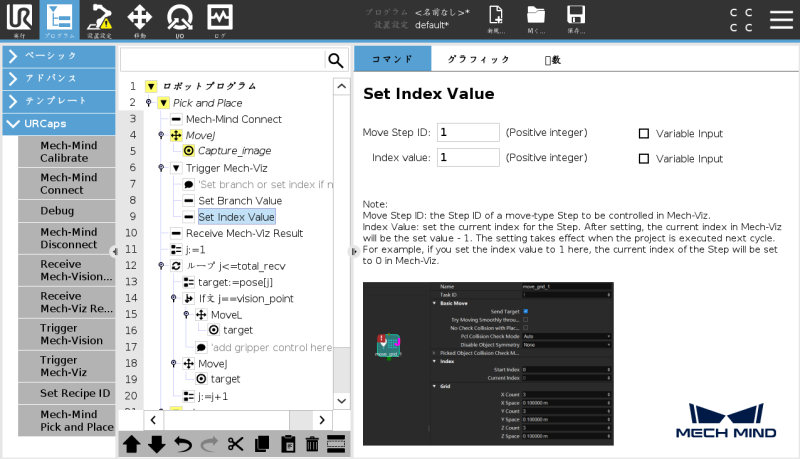
Task: Collapse the ロボットプログラム root node
Action: click(151, 86)
